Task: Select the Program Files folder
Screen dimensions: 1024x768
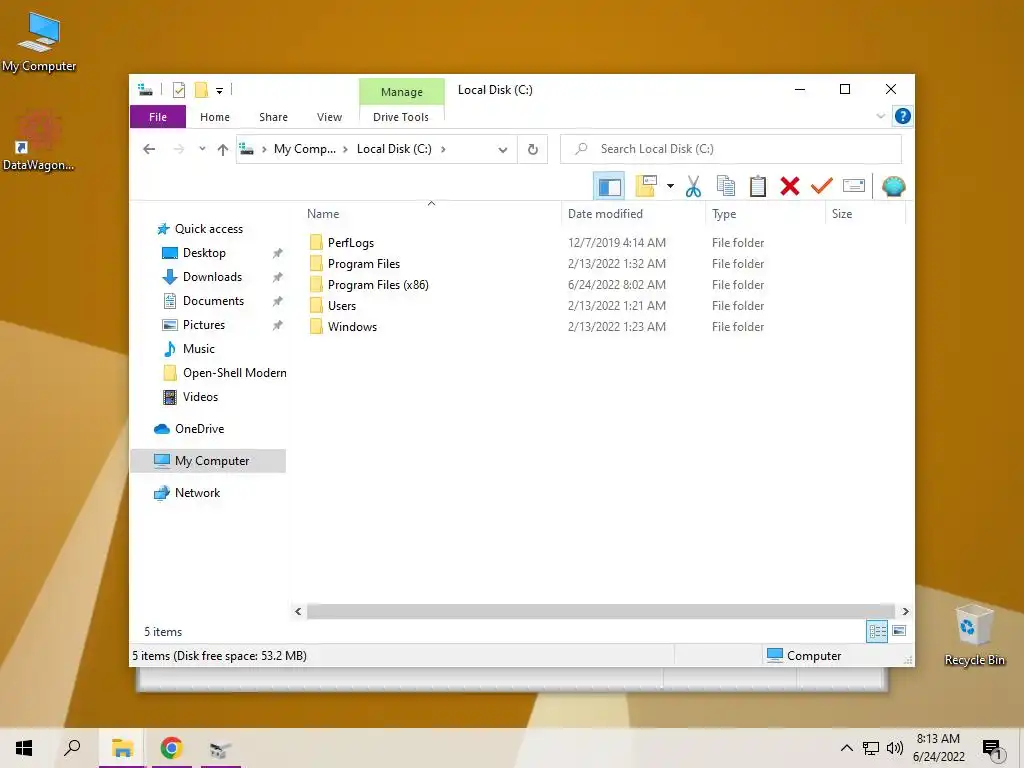Action: click(x=364, y=264)
